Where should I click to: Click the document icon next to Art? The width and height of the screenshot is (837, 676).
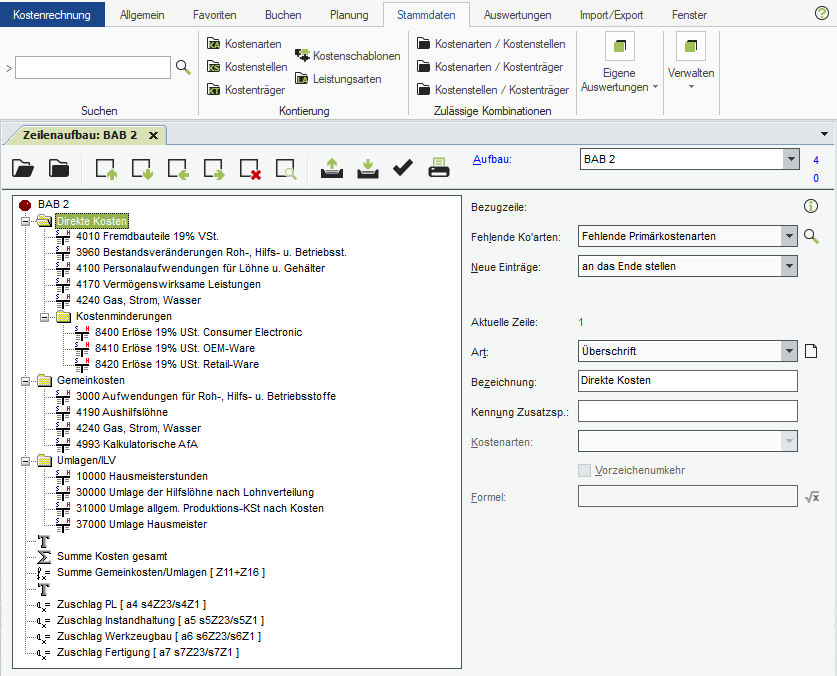[811, 351]
